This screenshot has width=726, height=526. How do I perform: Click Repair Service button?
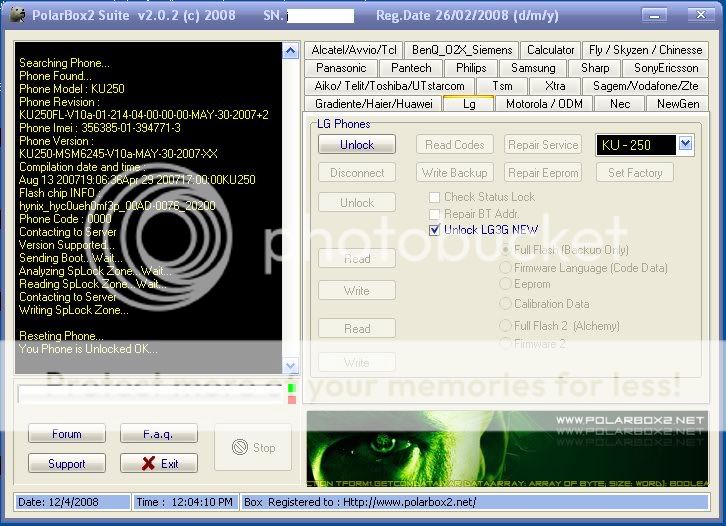543,144
